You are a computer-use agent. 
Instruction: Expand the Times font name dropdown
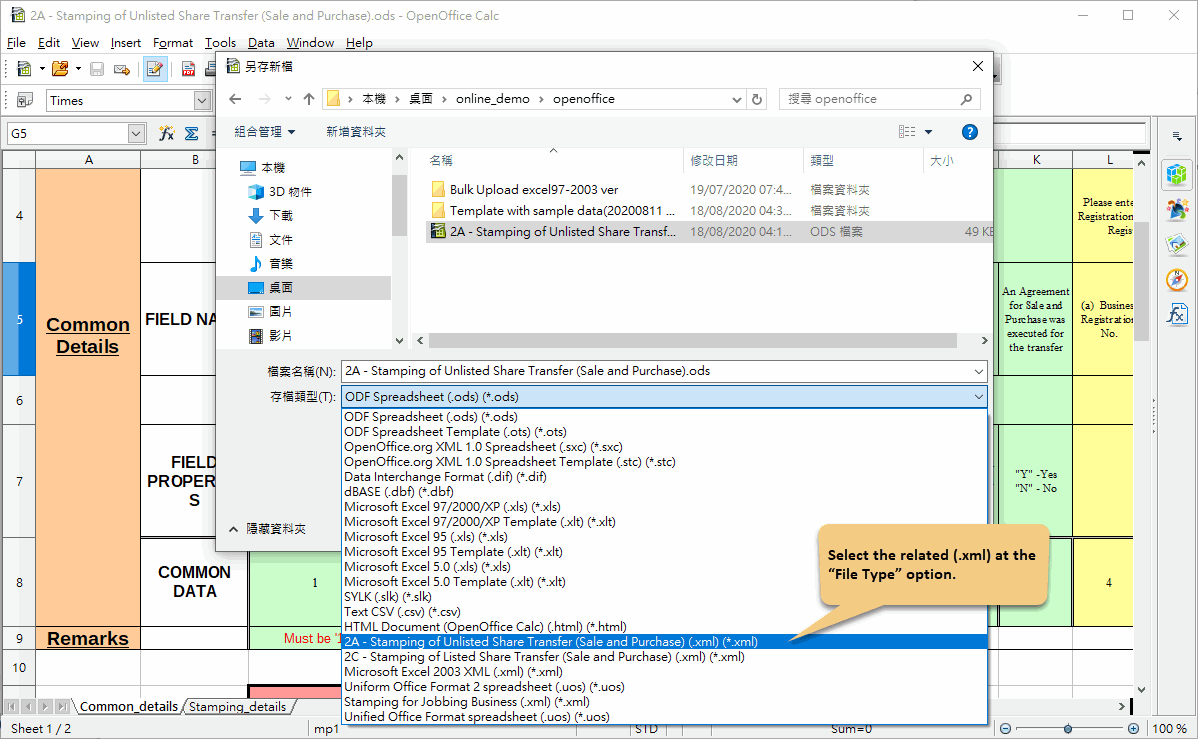pyautogui.click(x=202, y=100)
